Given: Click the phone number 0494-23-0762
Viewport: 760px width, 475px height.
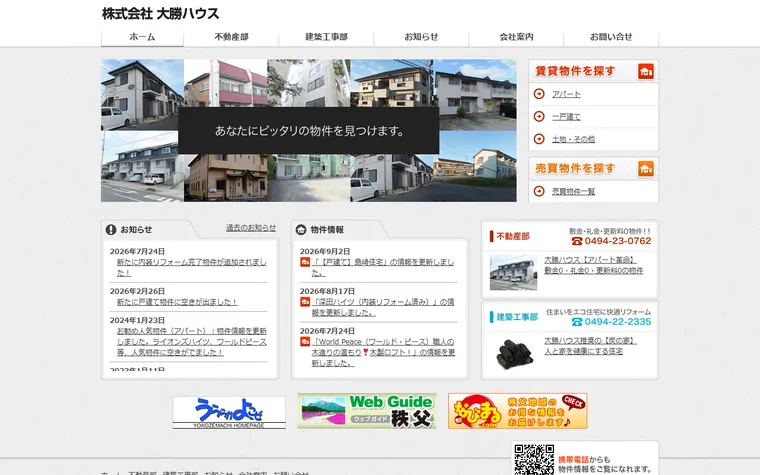Looking at the screenshot, I should [x=618, y=241].
